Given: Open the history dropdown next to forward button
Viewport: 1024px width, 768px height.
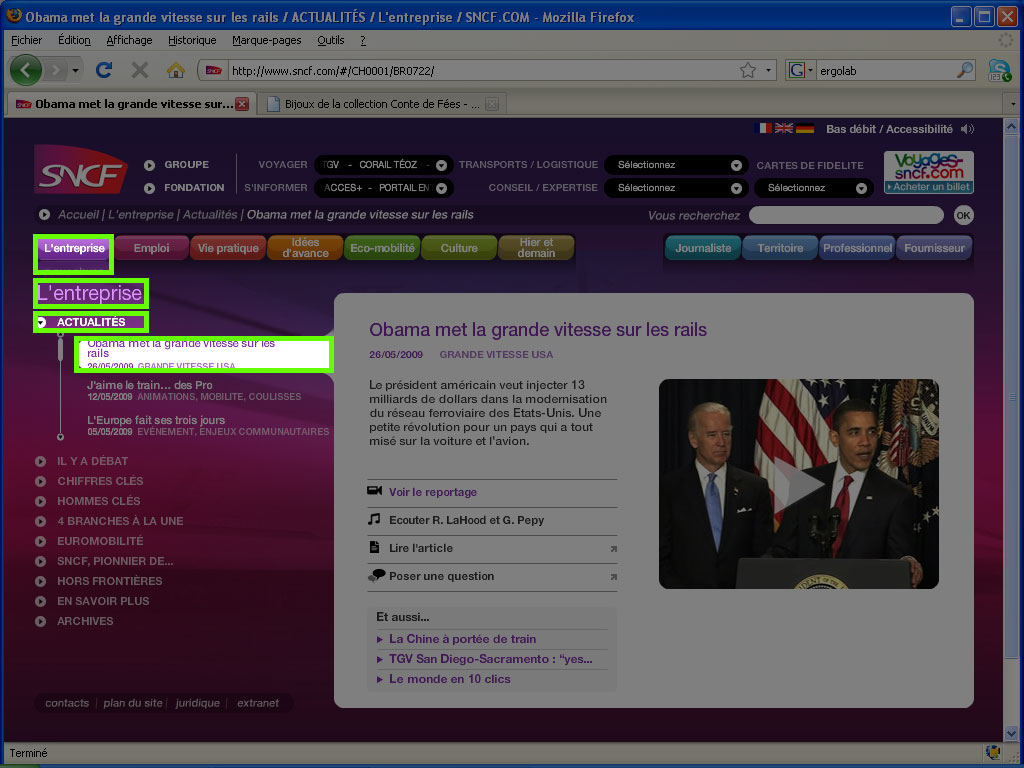Looking at the screenshot, I should 76,70.
